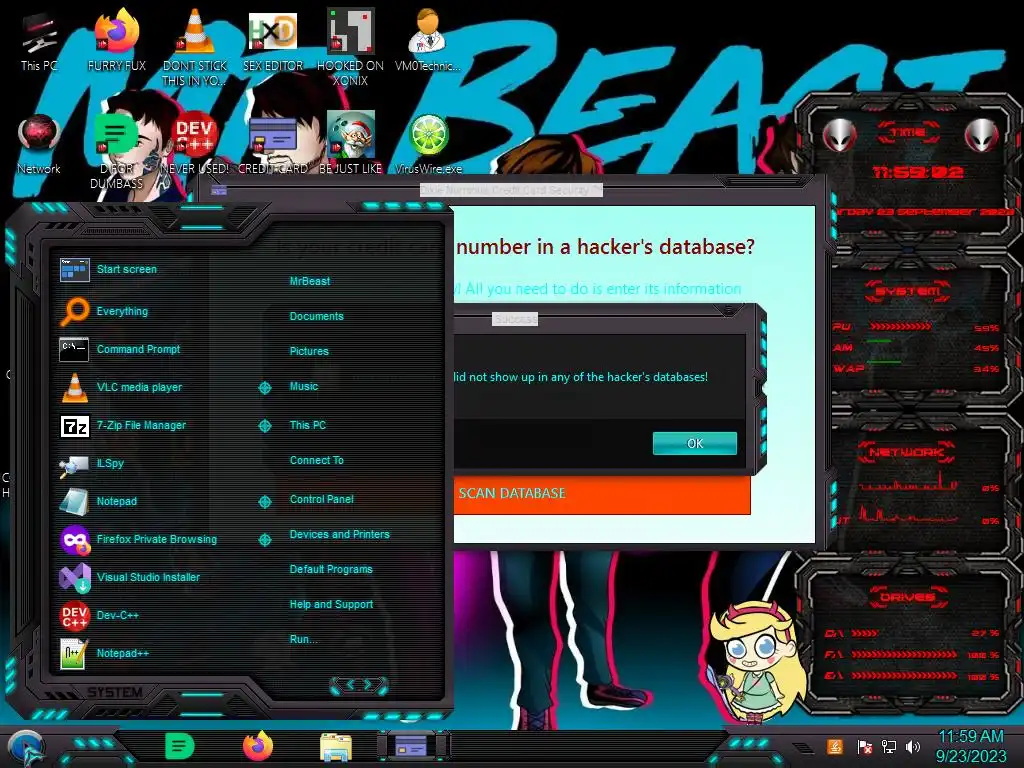Open the HOOKED ON XONIX desktop shortcut
This screenshot has width=1024, height=768.
pos(351,47)
